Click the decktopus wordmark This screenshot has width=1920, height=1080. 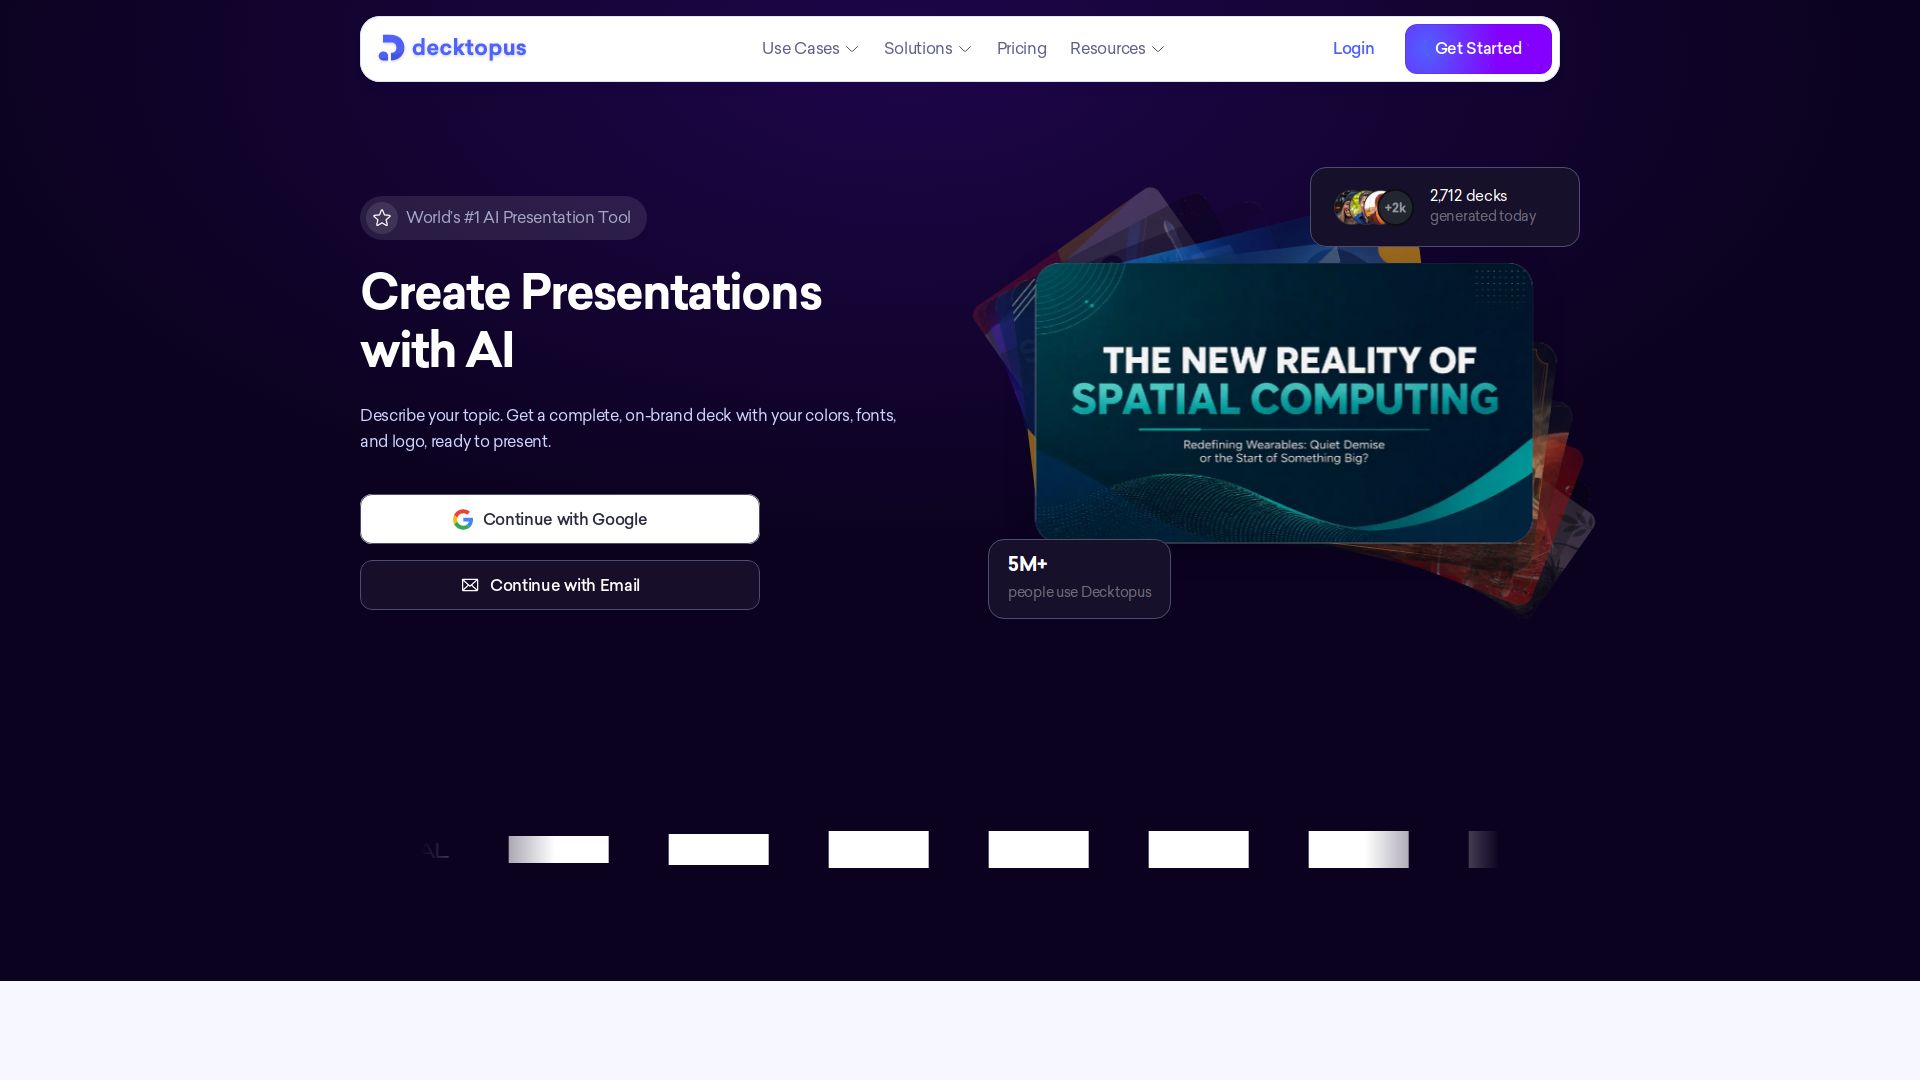469,48
